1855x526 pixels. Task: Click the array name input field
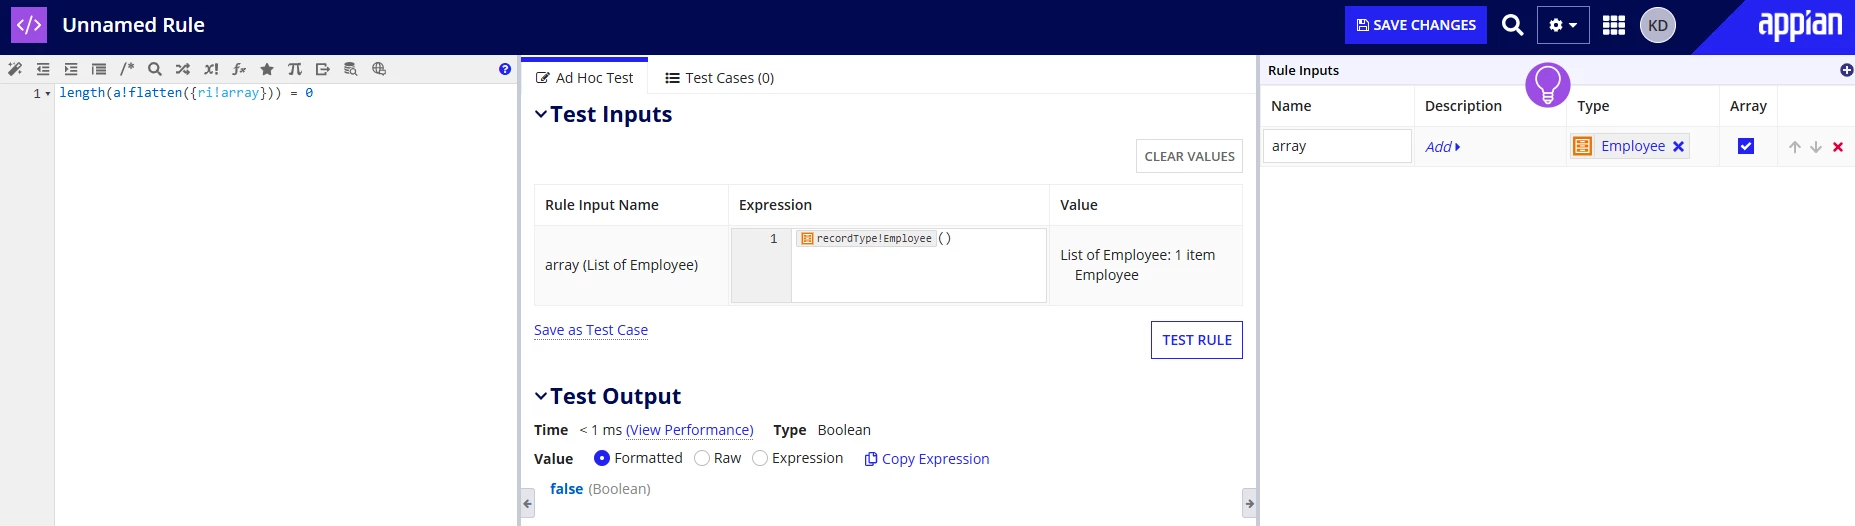pyautogui.click(x=1337, y=146)
